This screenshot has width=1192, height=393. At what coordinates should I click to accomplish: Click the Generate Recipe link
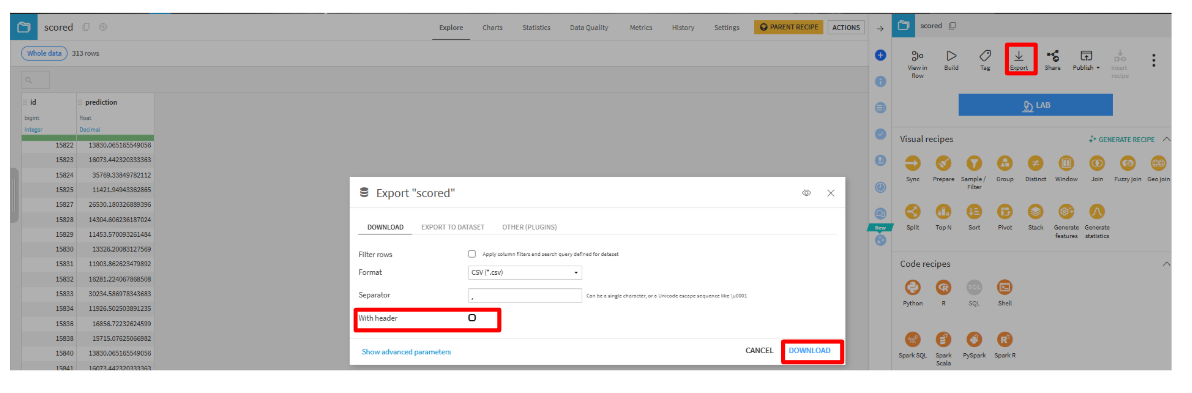1121,139
